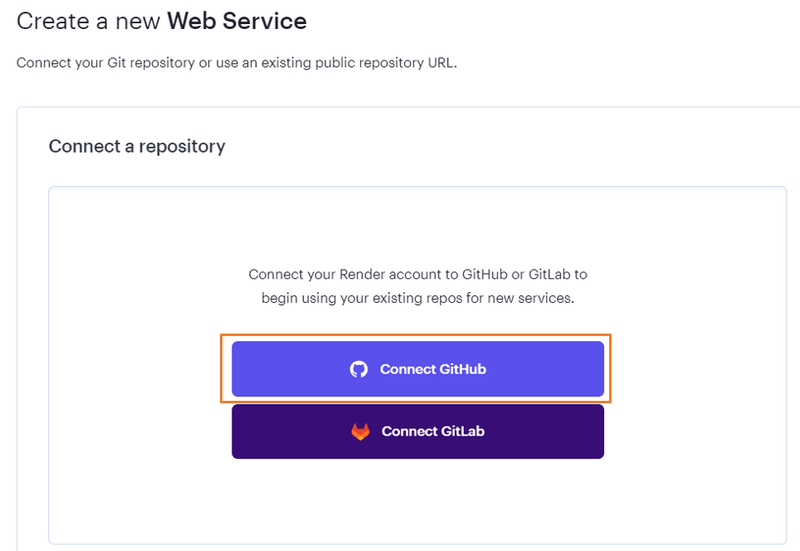
Task: Click the GitLab fox icon
Action: [x=360, y=432]
